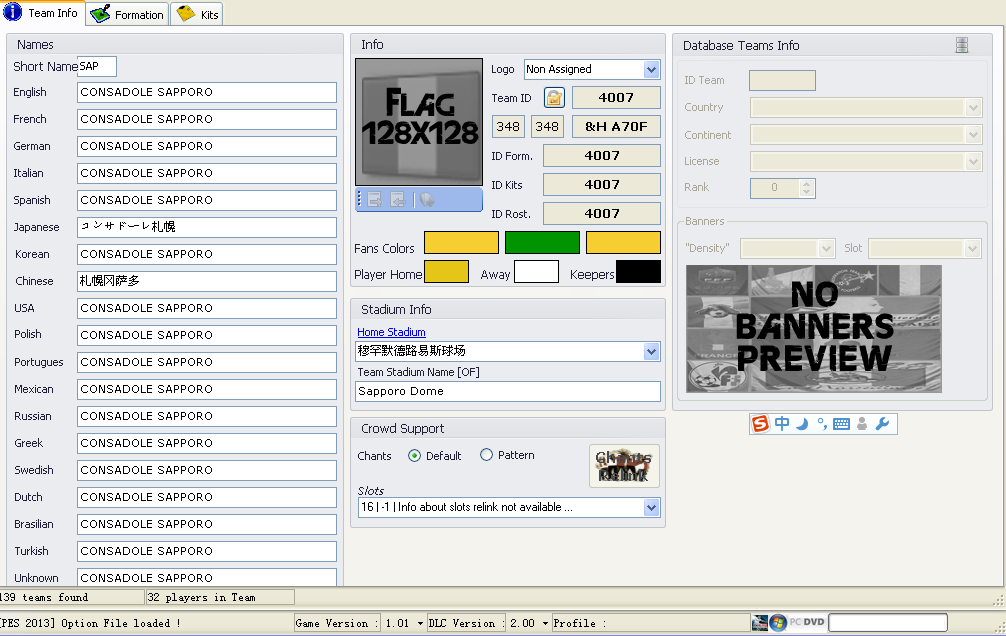This screenshot has height=636, width=1006.
Task: Click the greyed shield icon in flag toolbar
Action: 427,200
